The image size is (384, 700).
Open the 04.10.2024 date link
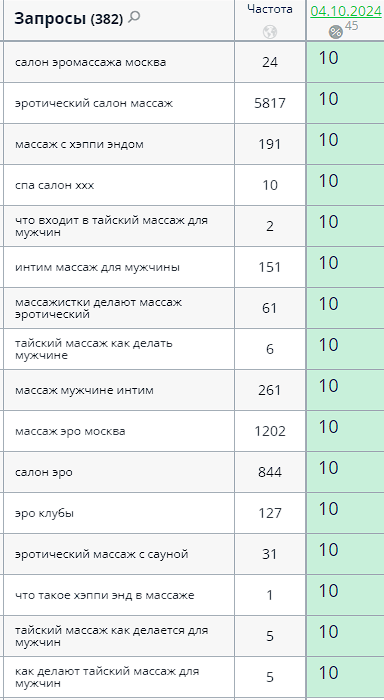tap(346, 11)
